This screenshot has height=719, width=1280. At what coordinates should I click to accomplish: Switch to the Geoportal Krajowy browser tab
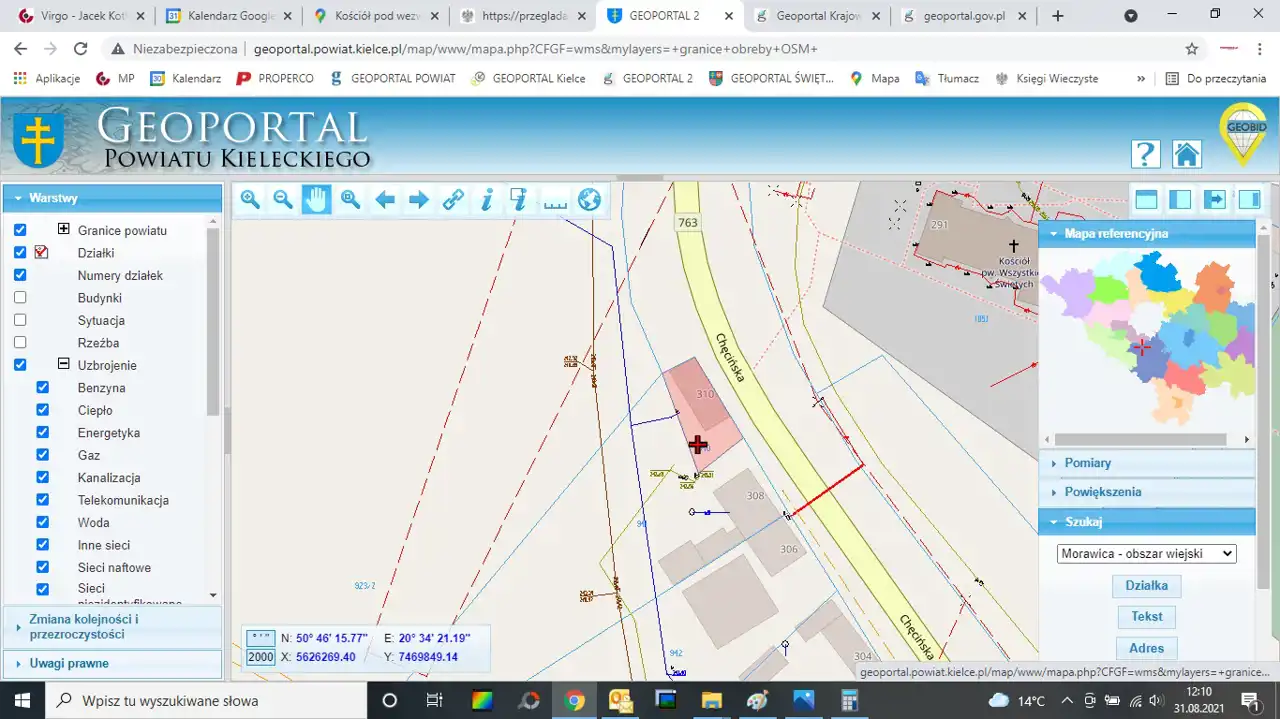(x=817, y=16)
